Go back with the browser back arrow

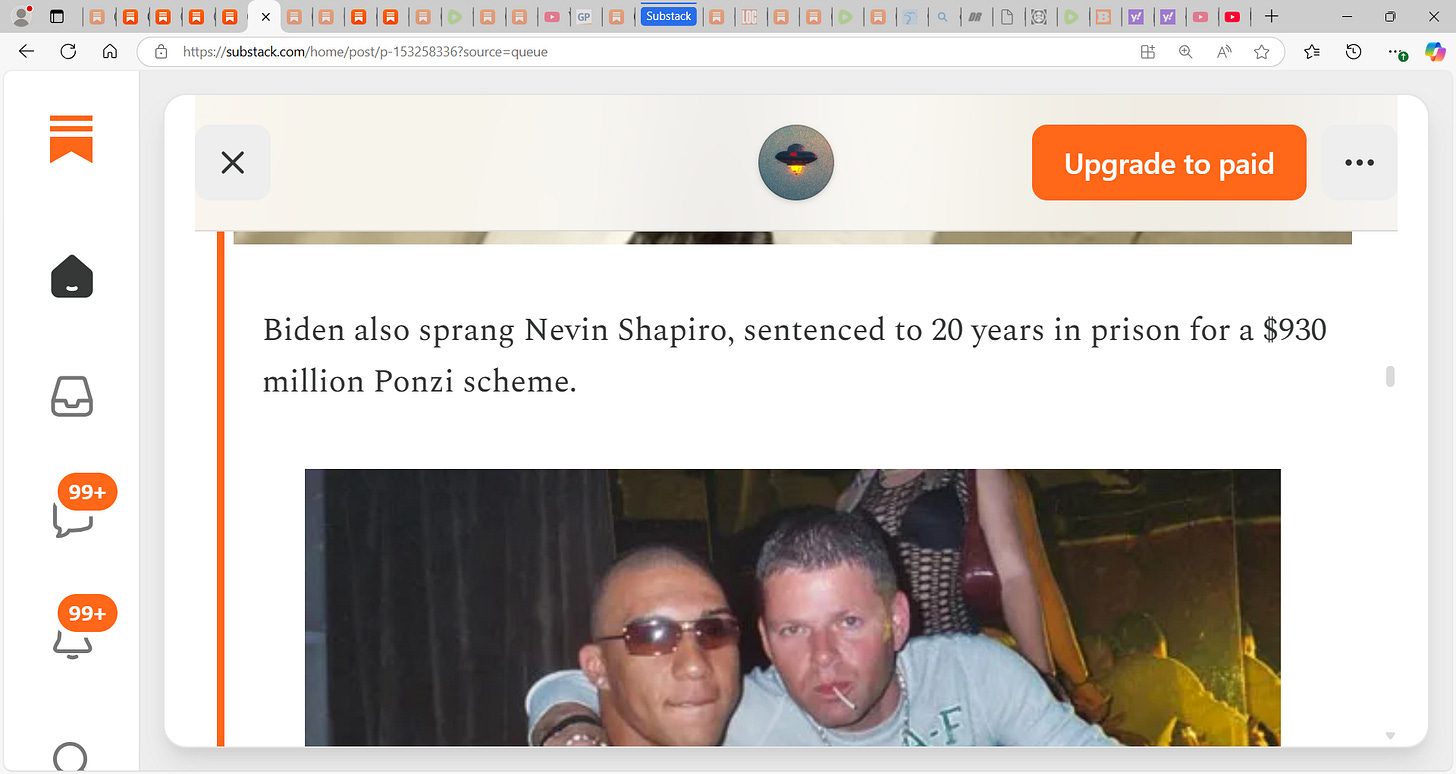tap(26, 52)
